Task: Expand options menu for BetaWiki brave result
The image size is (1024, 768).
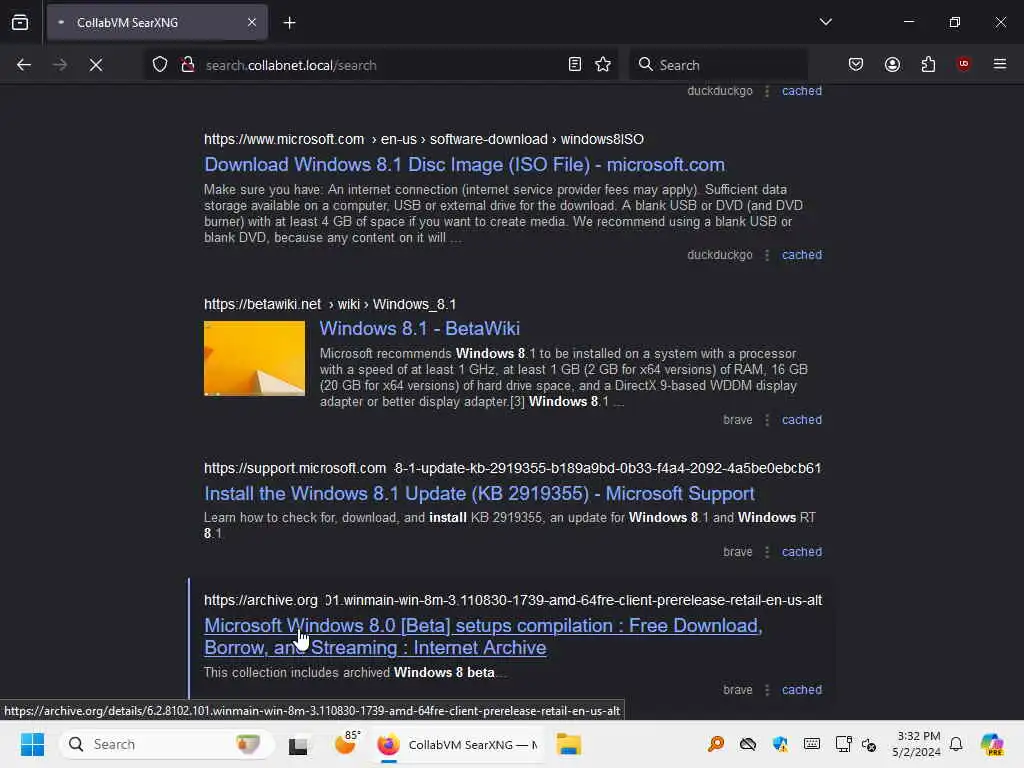Action: [767, 420]
